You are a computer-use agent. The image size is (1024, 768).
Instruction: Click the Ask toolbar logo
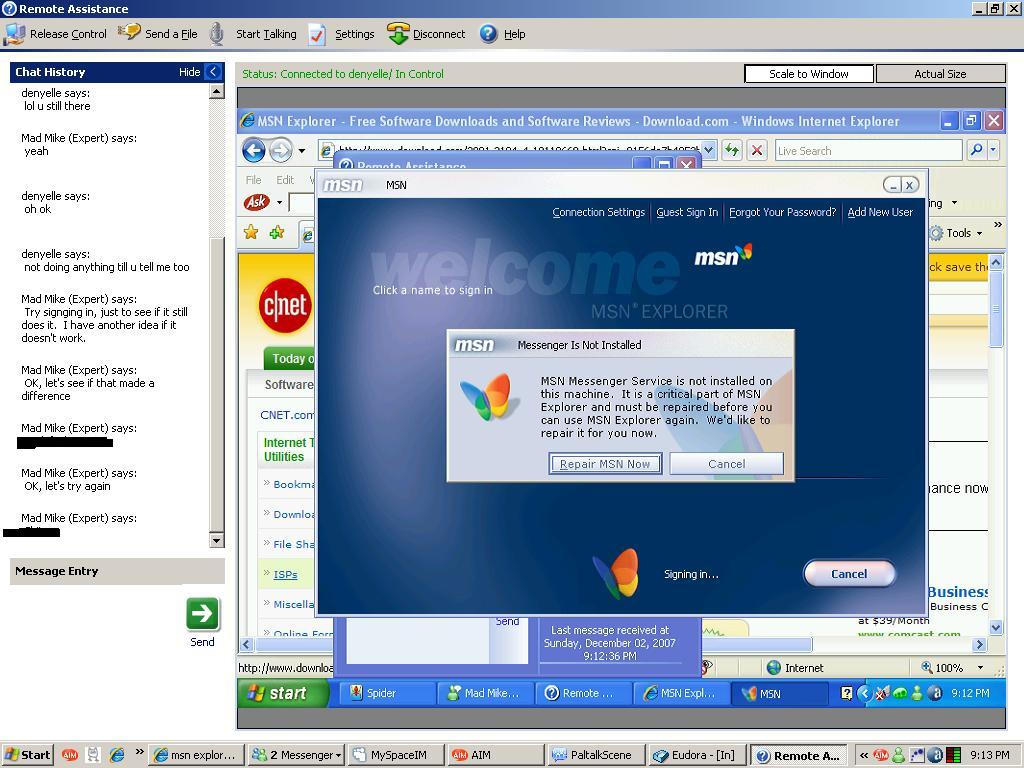(x=256, y=202)
